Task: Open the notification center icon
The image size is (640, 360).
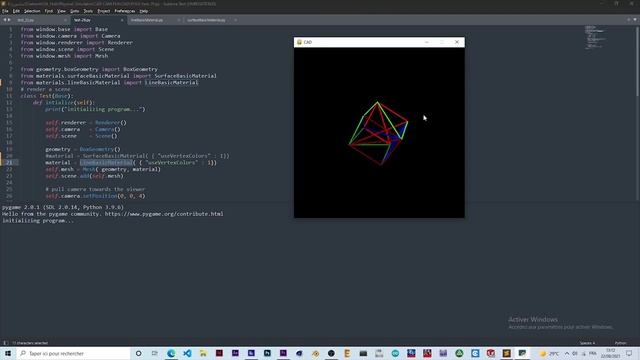Action: click(629, 353)
